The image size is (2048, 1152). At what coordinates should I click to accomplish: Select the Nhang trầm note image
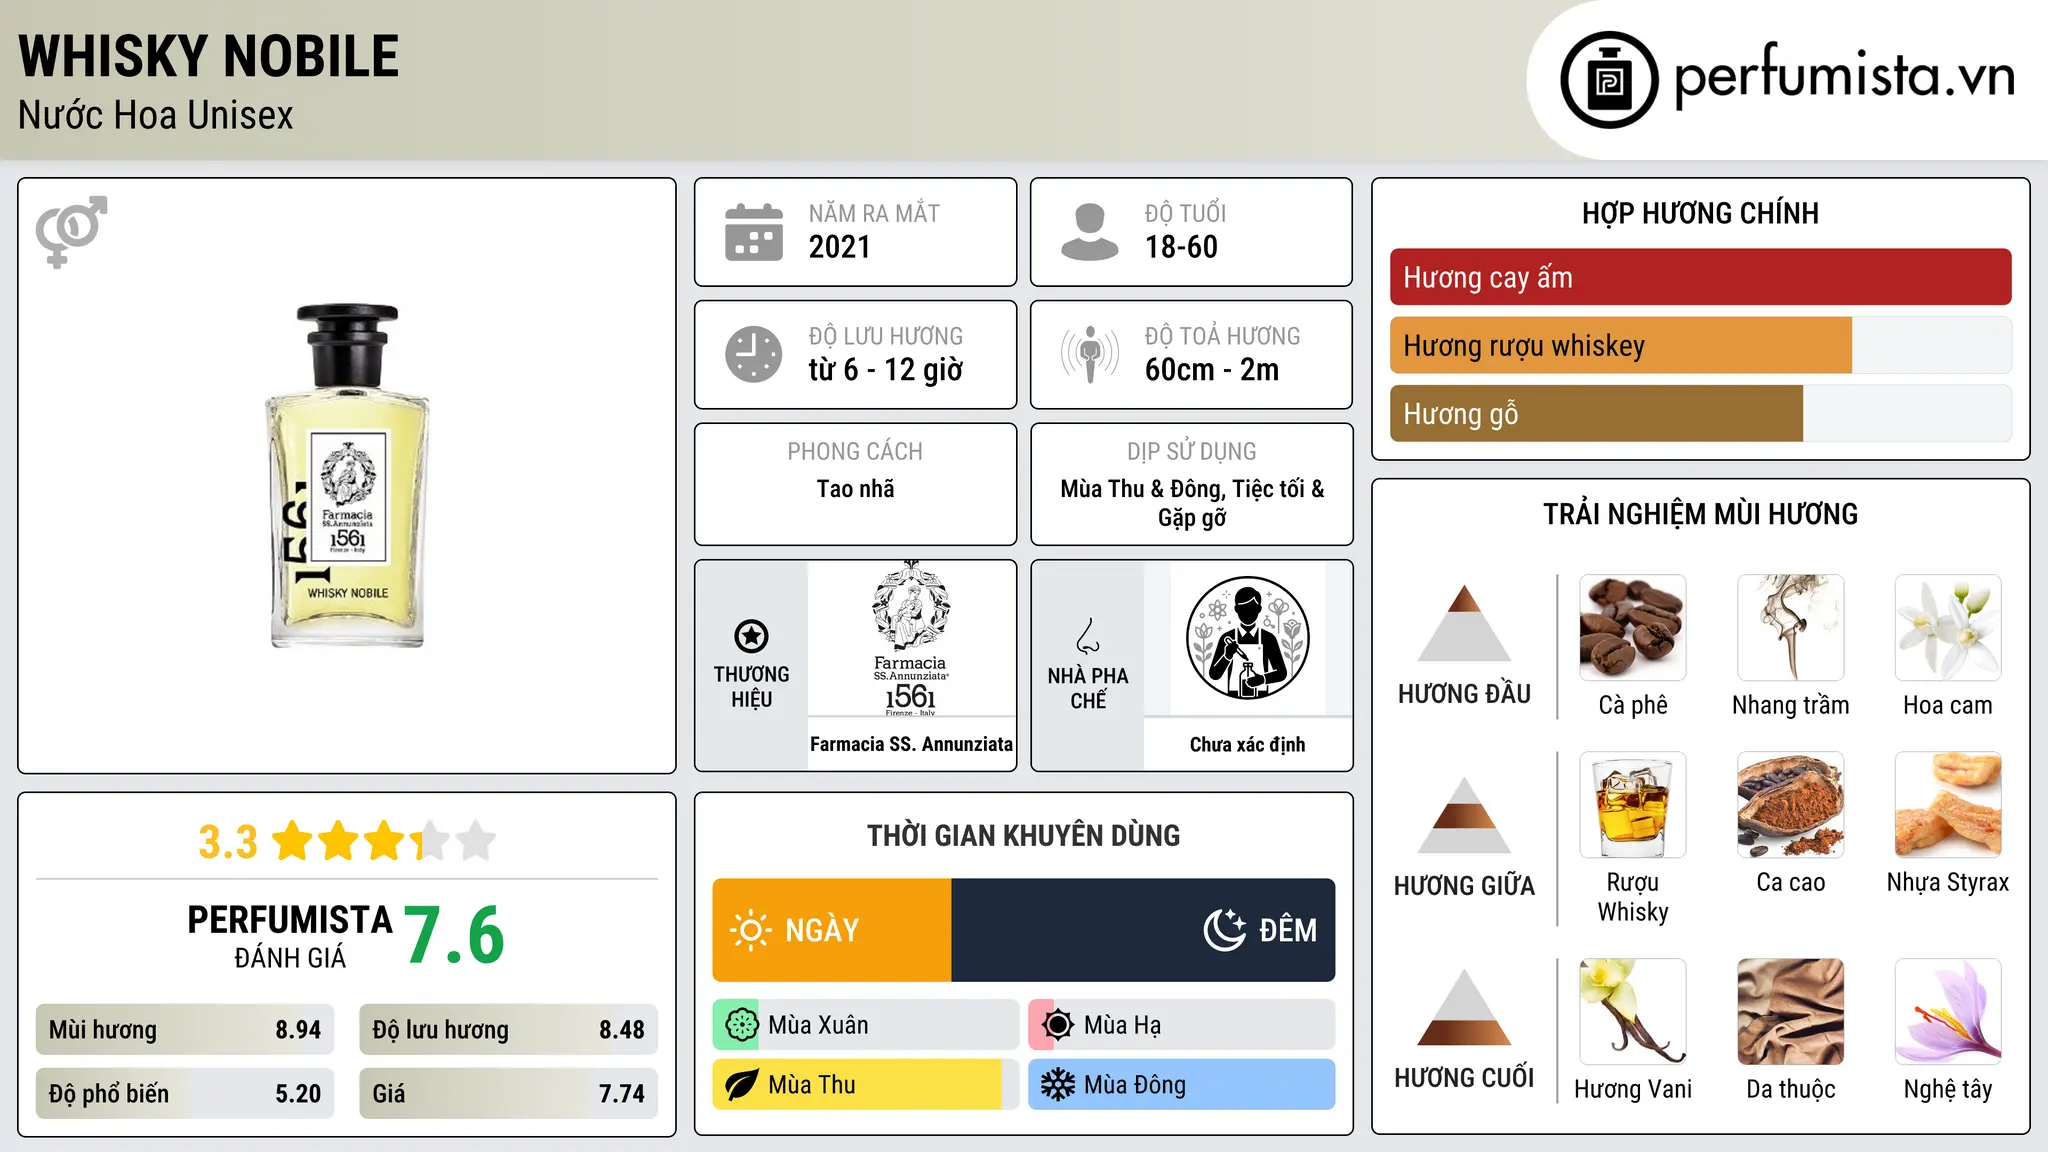[x=1790, y=628]
